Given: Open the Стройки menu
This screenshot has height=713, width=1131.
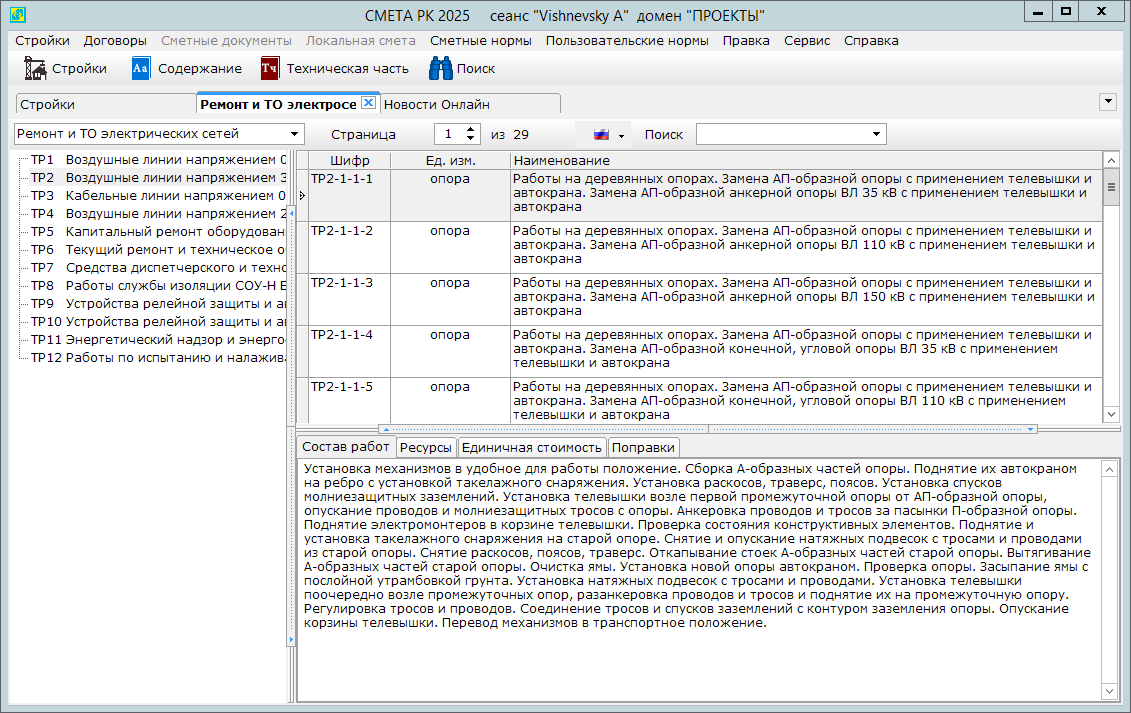Looking at the screenshot, I should tap(43, 40).
